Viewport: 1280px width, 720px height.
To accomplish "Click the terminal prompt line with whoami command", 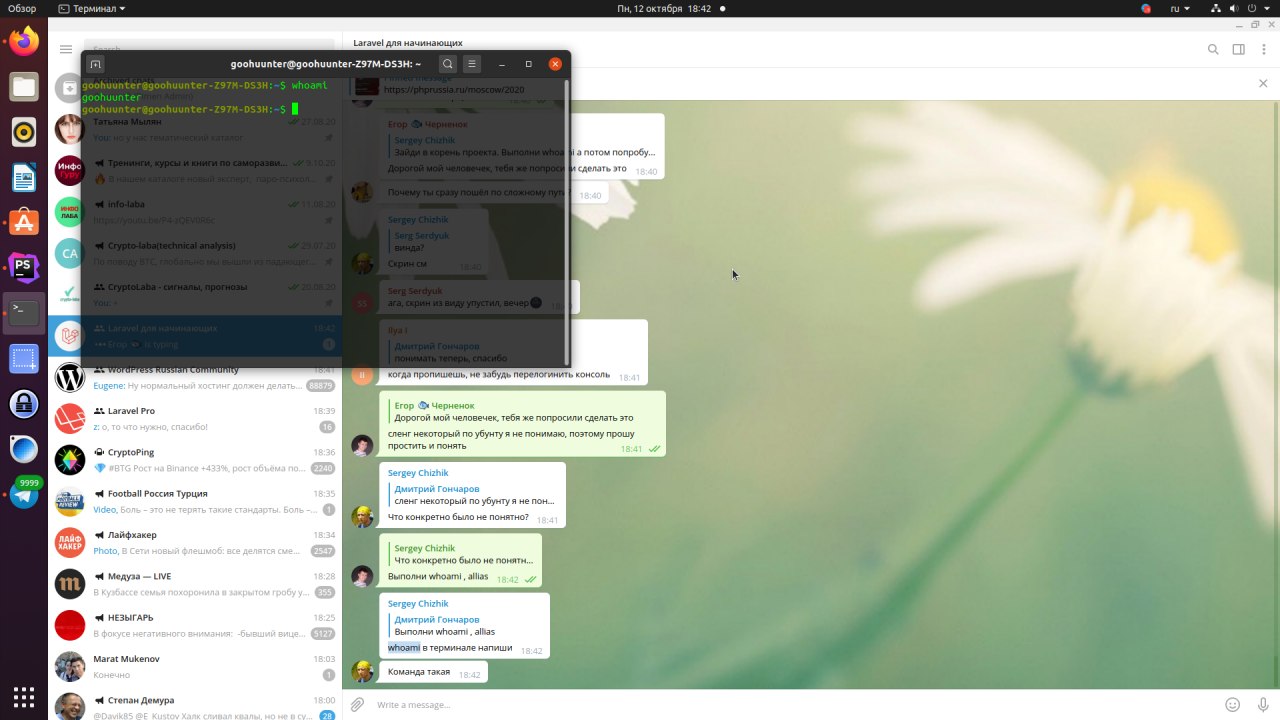I will 205,86.
